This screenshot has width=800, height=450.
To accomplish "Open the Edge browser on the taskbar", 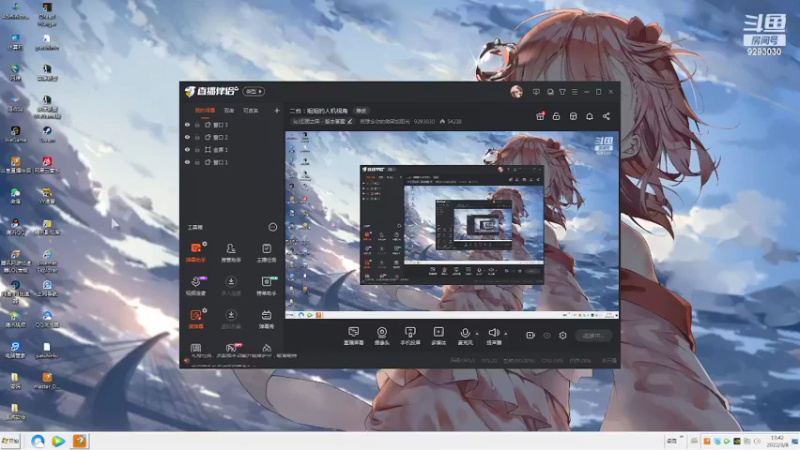I will 38,441.
